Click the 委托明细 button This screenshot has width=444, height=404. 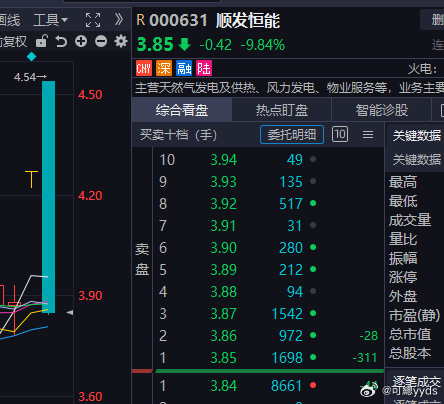coord(292,135)
